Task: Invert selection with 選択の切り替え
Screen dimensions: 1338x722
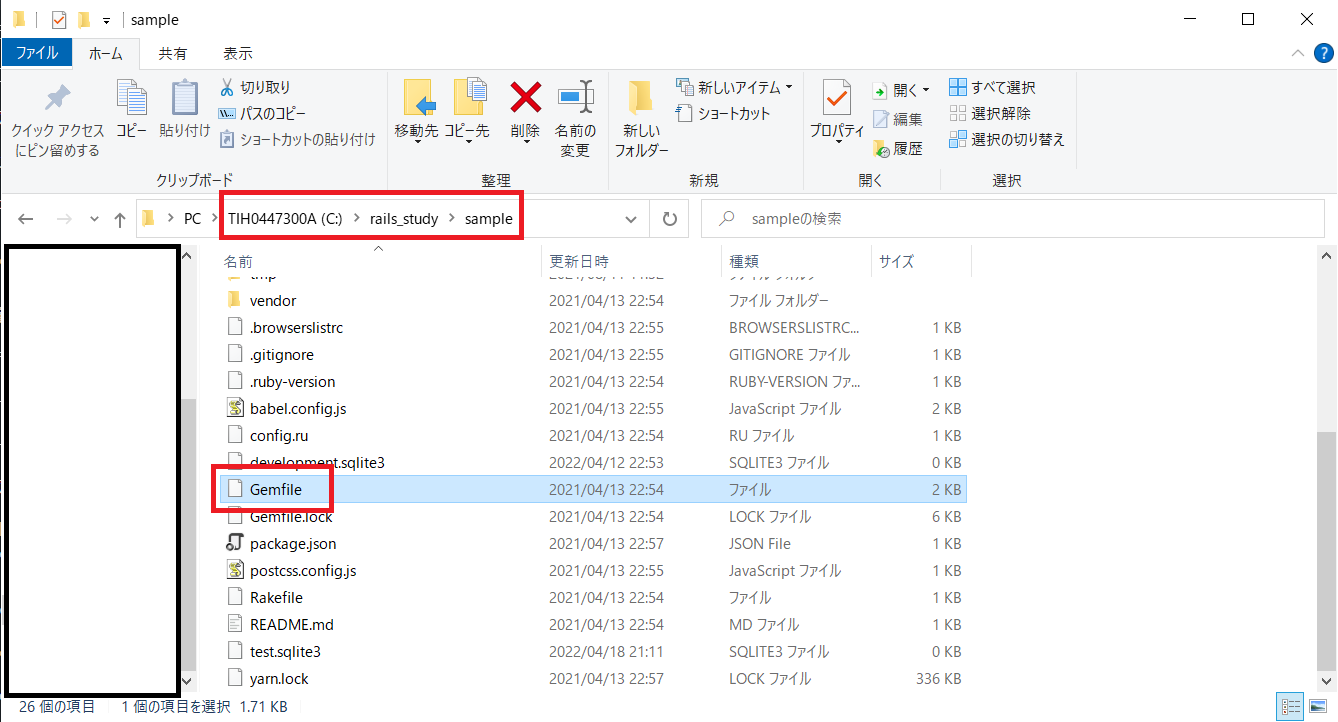Action: point(1006,139)
